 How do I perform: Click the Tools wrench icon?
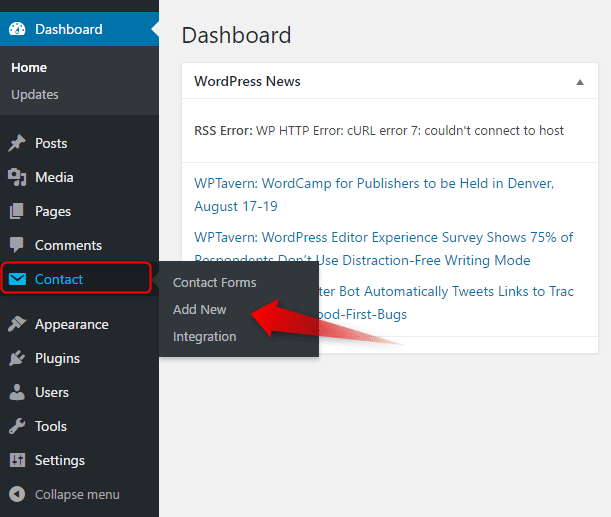click(x=17, y=426)
